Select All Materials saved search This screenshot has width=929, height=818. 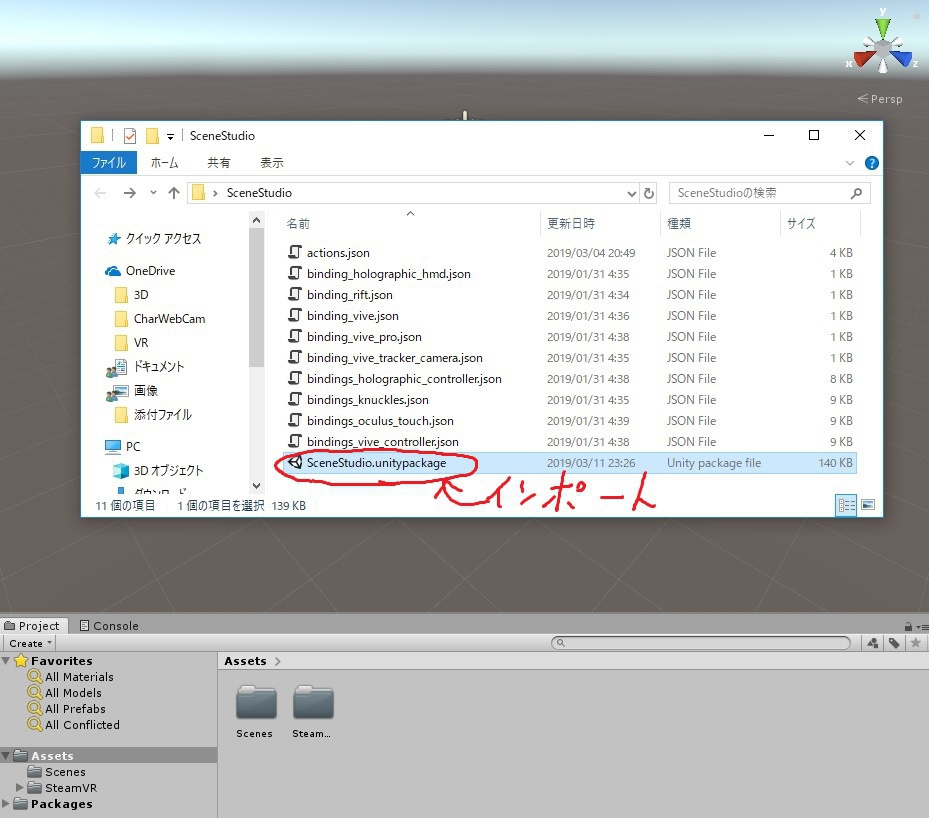[79, 676]
